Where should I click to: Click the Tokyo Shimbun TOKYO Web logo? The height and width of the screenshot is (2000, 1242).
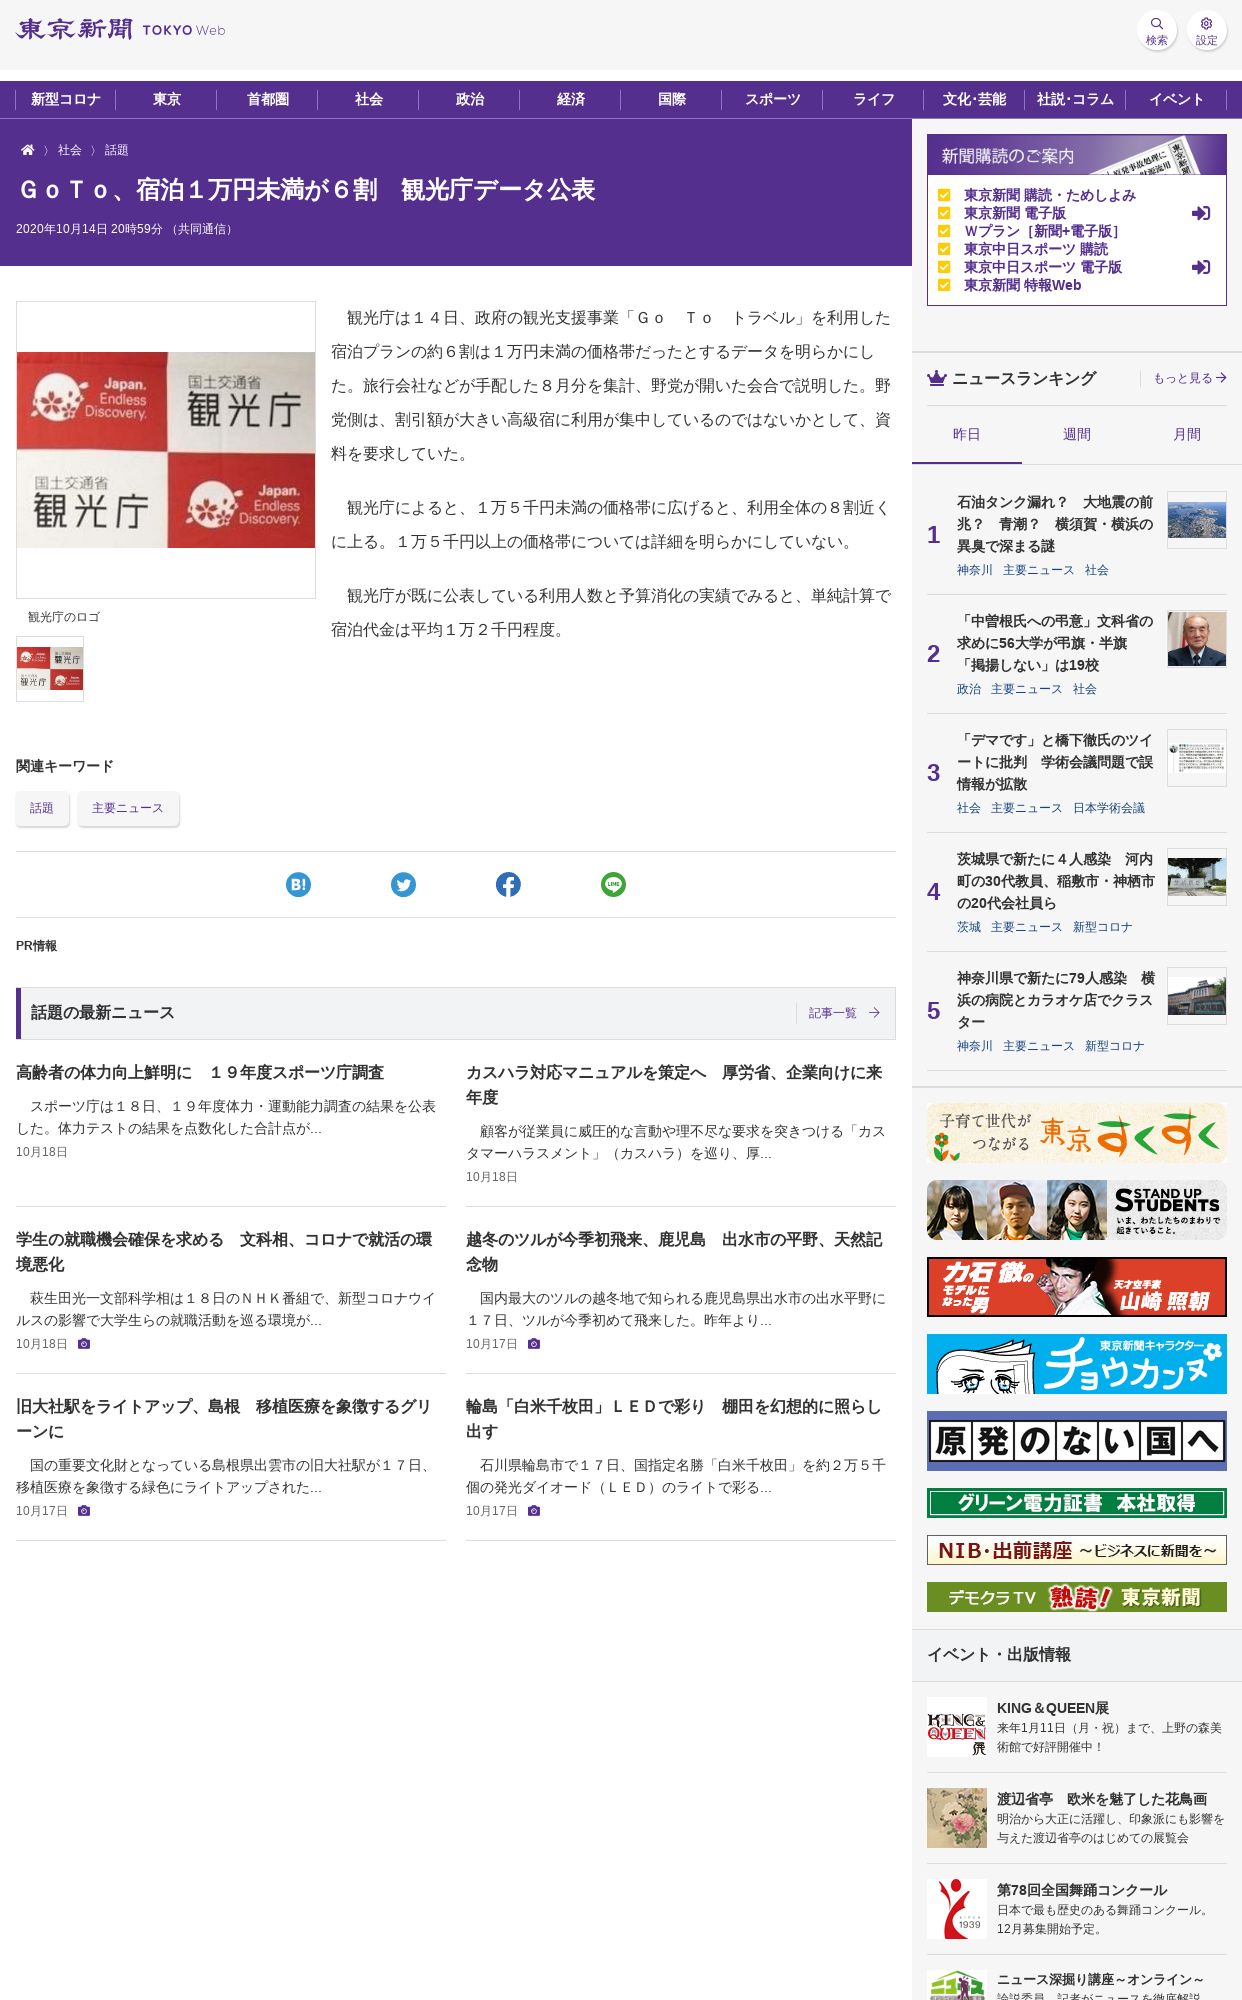120,29
